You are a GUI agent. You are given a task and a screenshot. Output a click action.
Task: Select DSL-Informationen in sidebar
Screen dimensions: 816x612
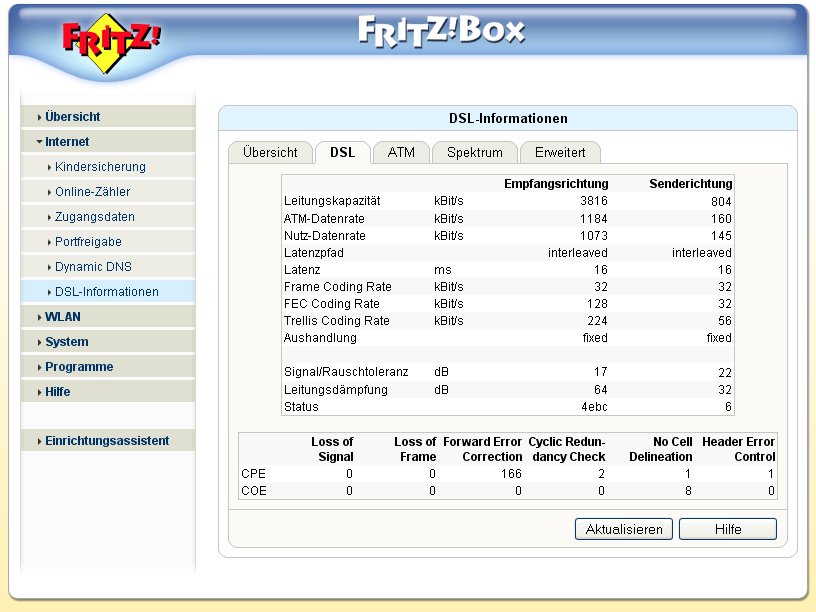pyautogui.click(x=107, y=291)
